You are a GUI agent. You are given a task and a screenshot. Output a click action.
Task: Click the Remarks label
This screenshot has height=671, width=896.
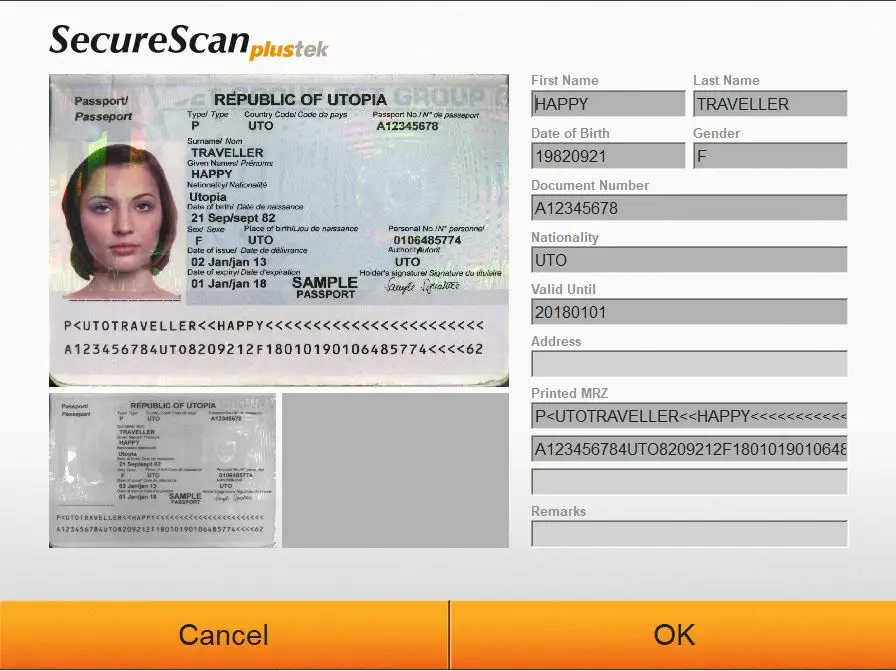(558, 511)
